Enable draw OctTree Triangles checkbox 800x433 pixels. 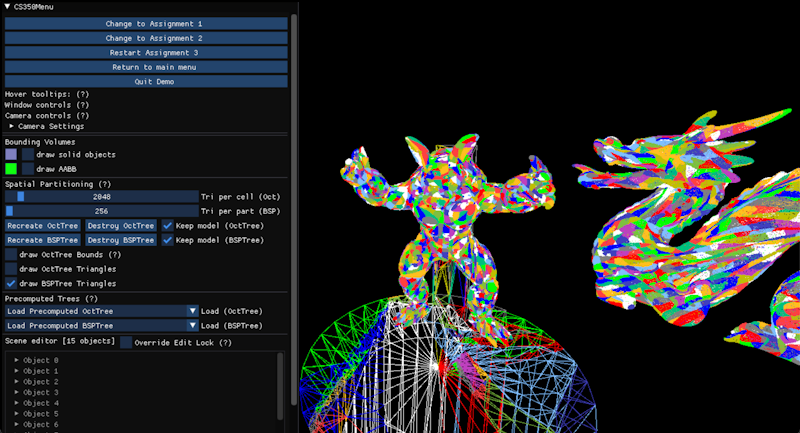point(11,269)
